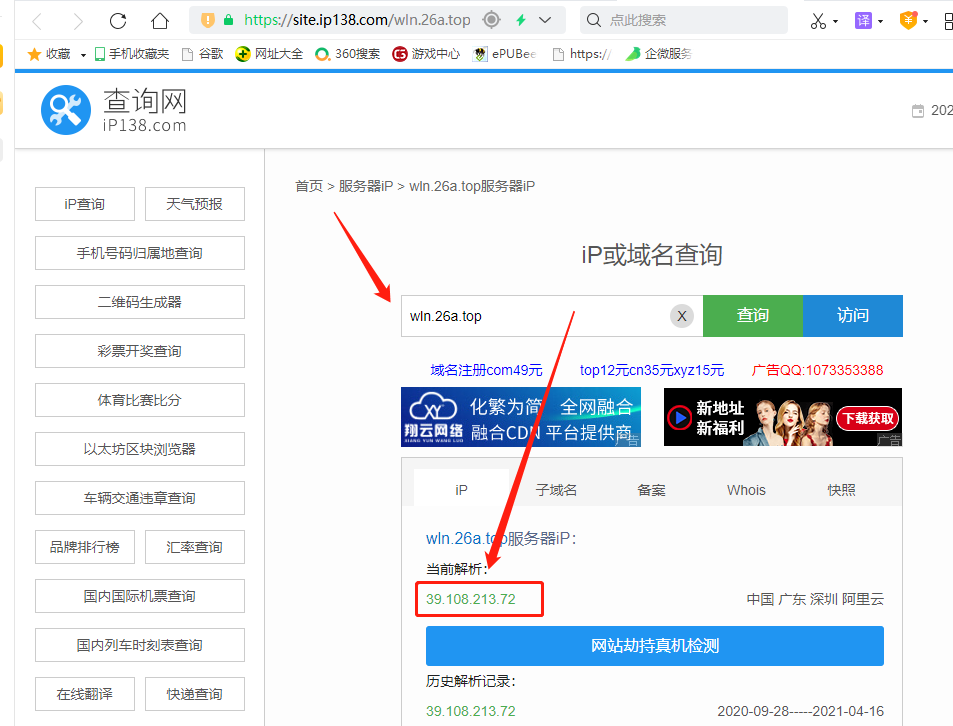Click the lightning speed mode icon
This screenshot has height=726, width=953.
(520, 20)
